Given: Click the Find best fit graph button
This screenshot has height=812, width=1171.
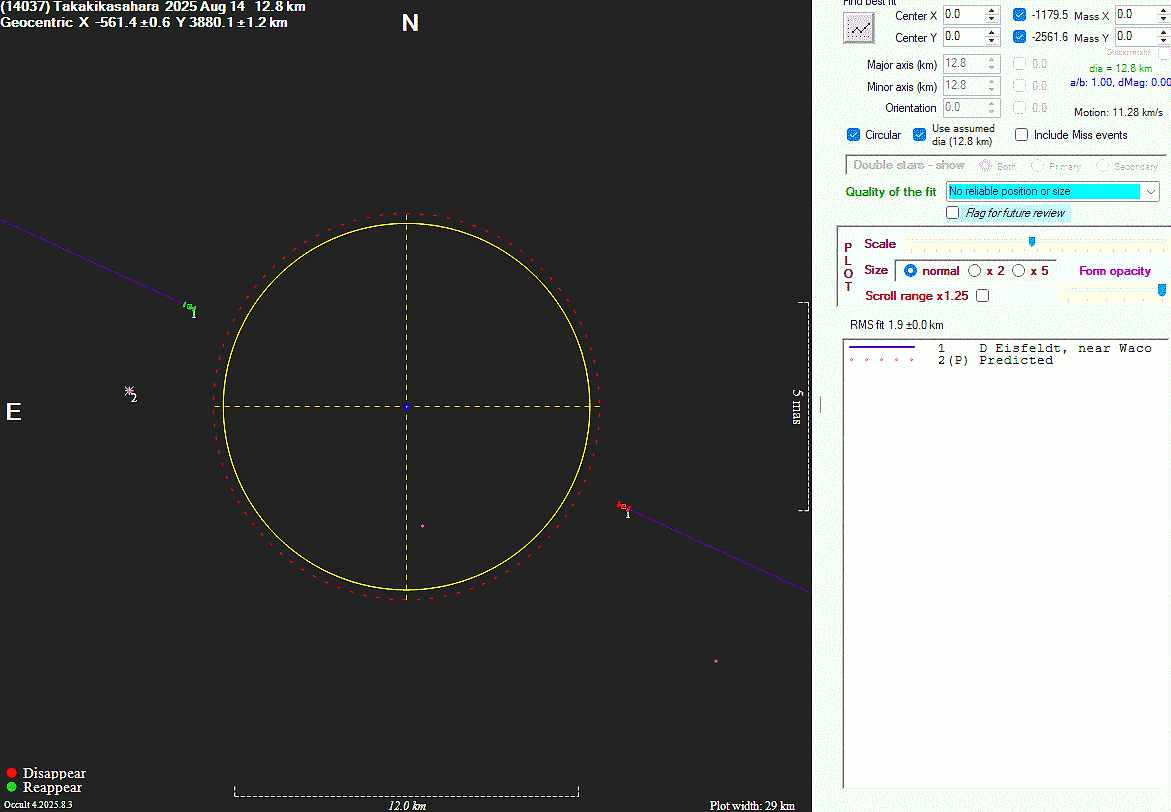Looking at the screenshot, I should click(858, 28).
